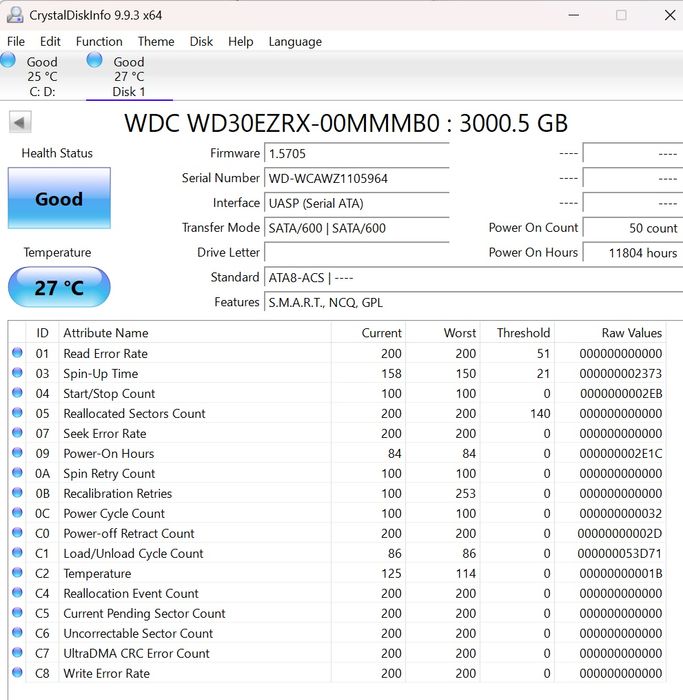
Task: Click the Current column header
Action: point(368,333)
